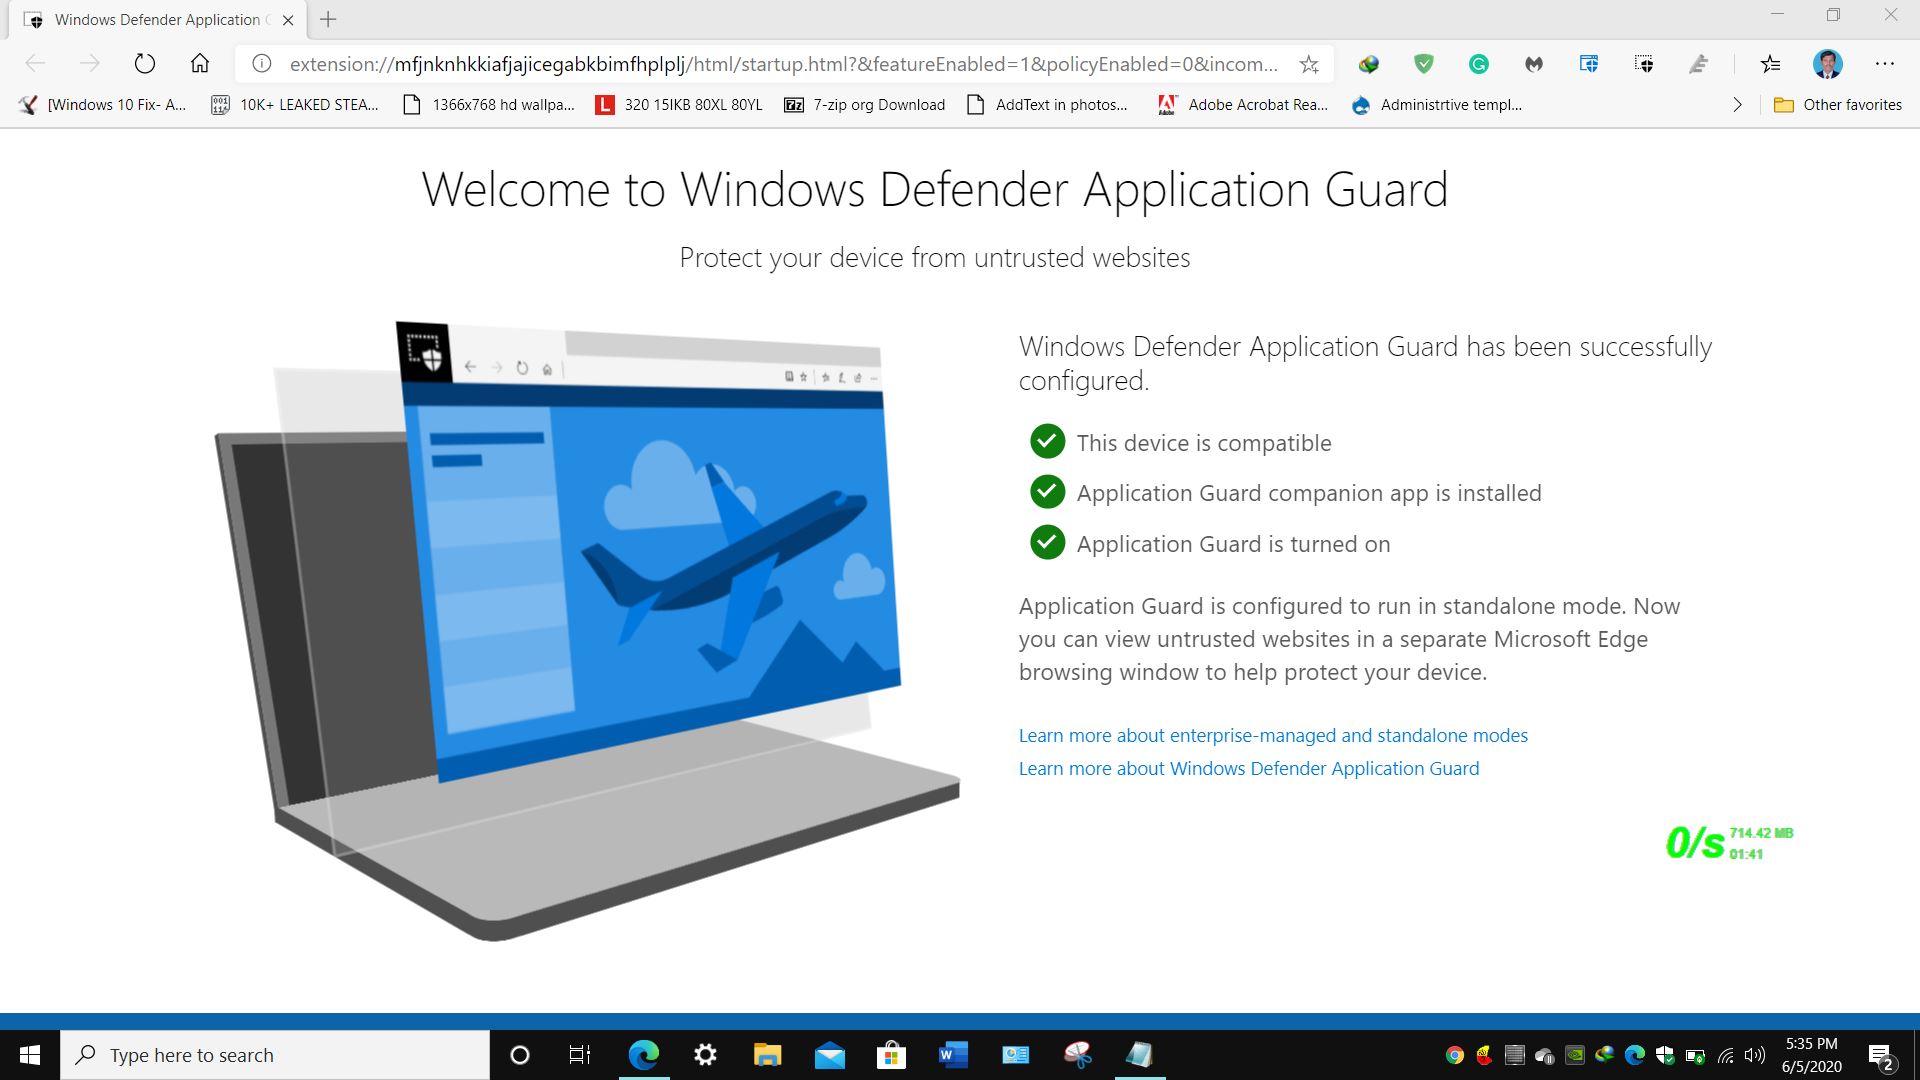Click the gray feather extension icon
The image size is (1920, 1080).
point(1698,65)
